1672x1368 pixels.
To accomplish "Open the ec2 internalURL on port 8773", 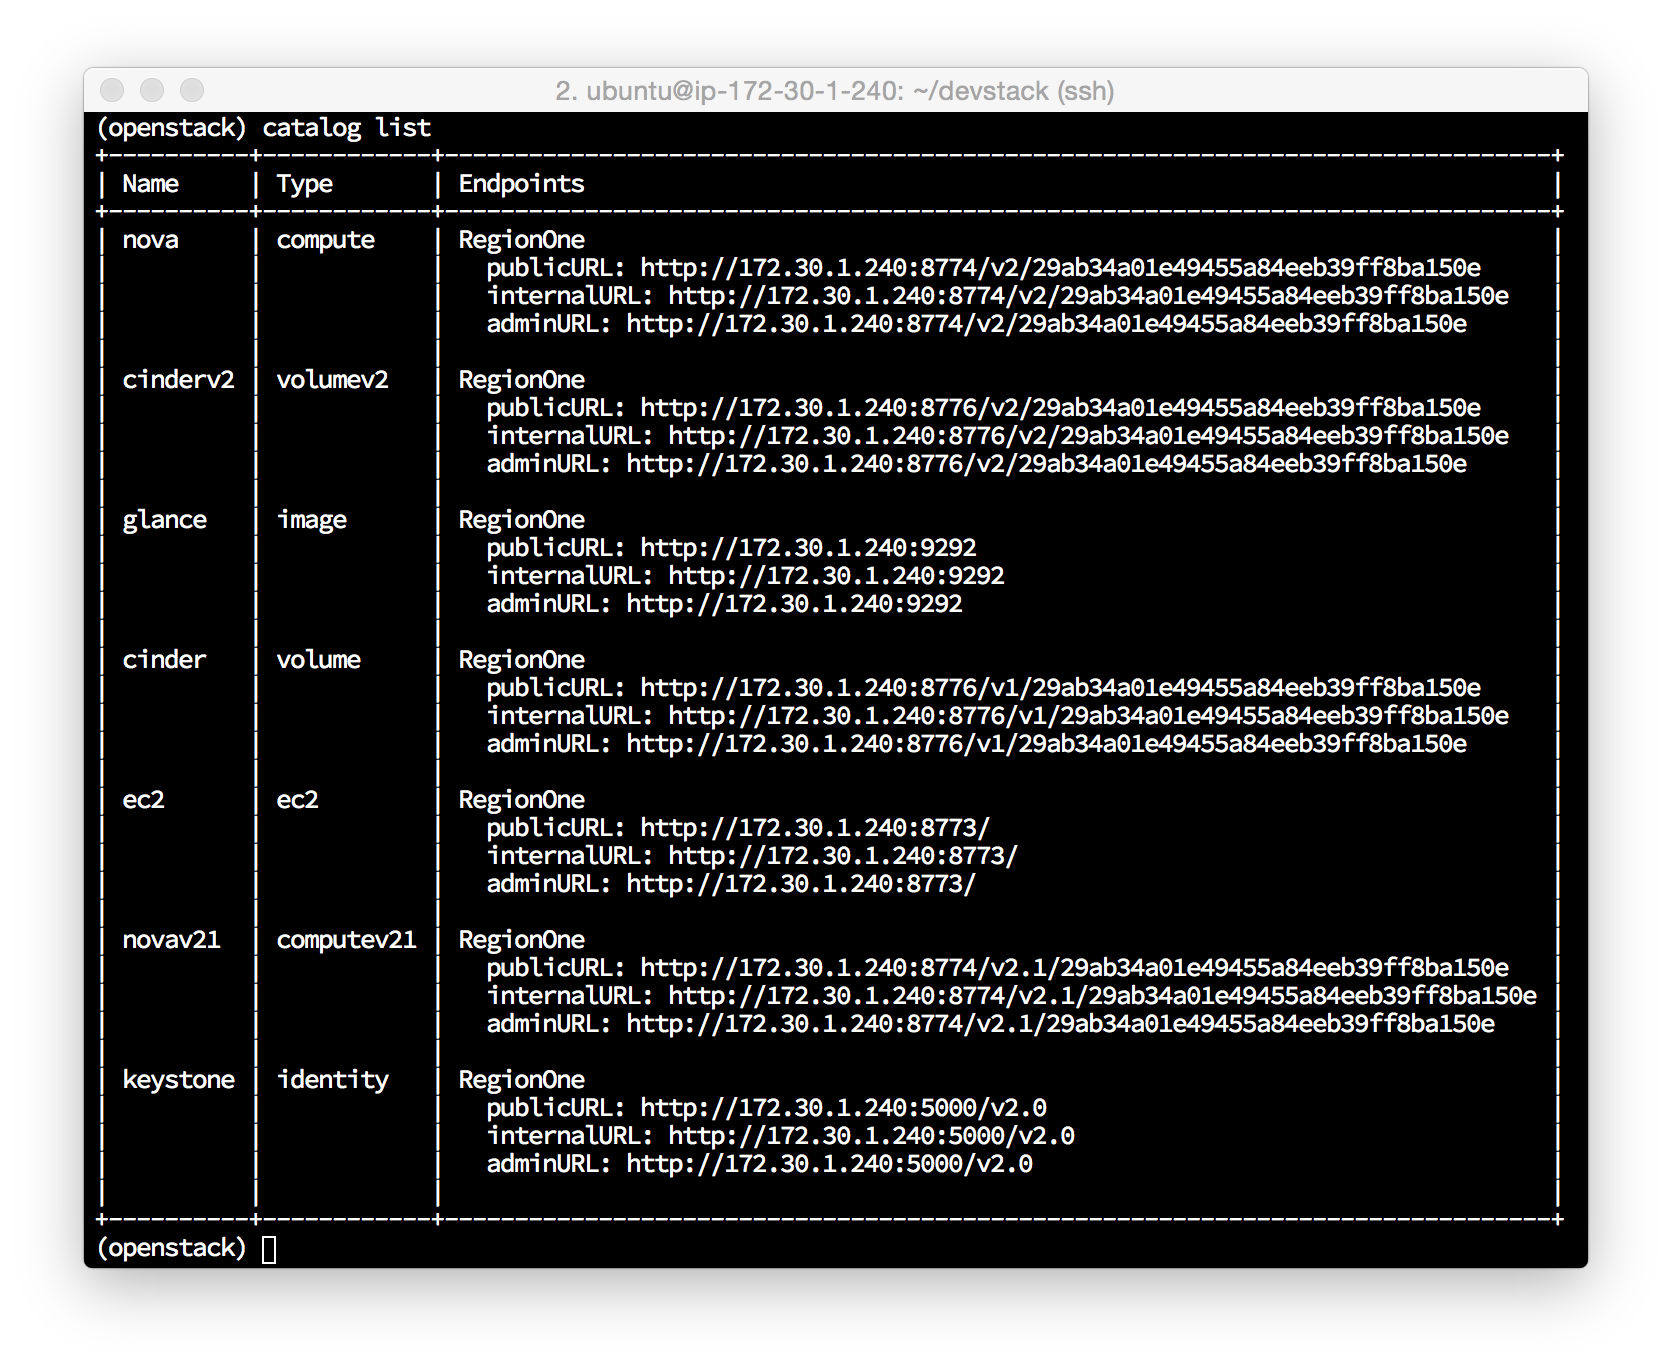I will 842,856.
